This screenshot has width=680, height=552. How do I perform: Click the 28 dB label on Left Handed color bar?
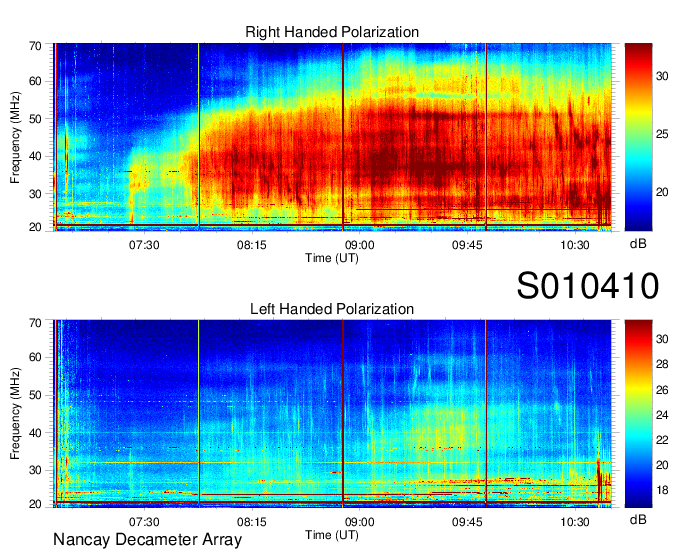coord(662,364)
